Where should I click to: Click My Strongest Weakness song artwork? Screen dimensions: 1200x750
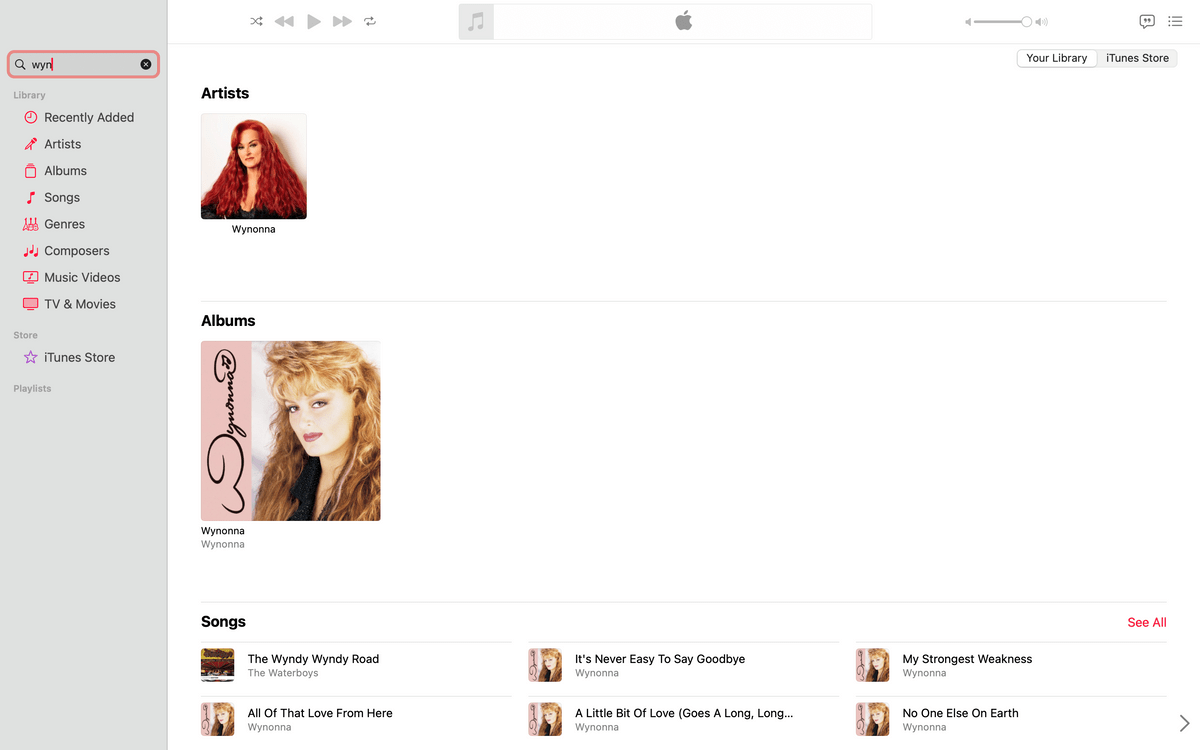click(x=873, y=665)
